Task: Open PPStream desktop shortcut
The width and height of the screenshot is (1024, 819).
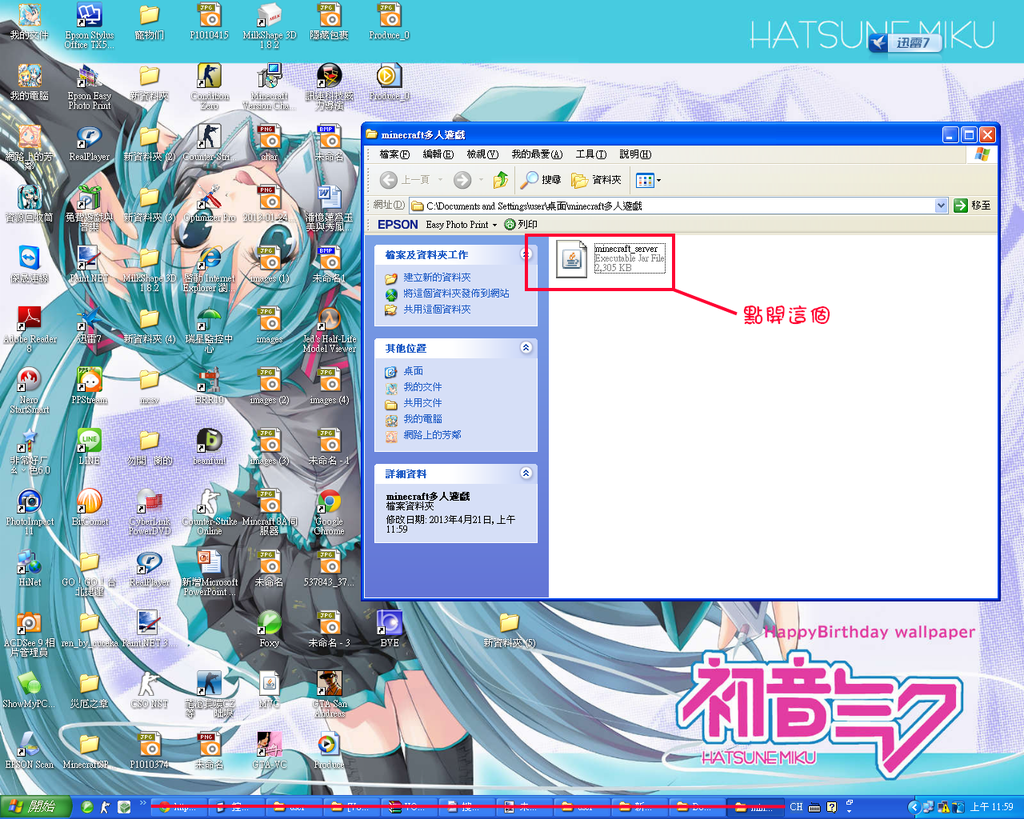Action: point(89,386)
